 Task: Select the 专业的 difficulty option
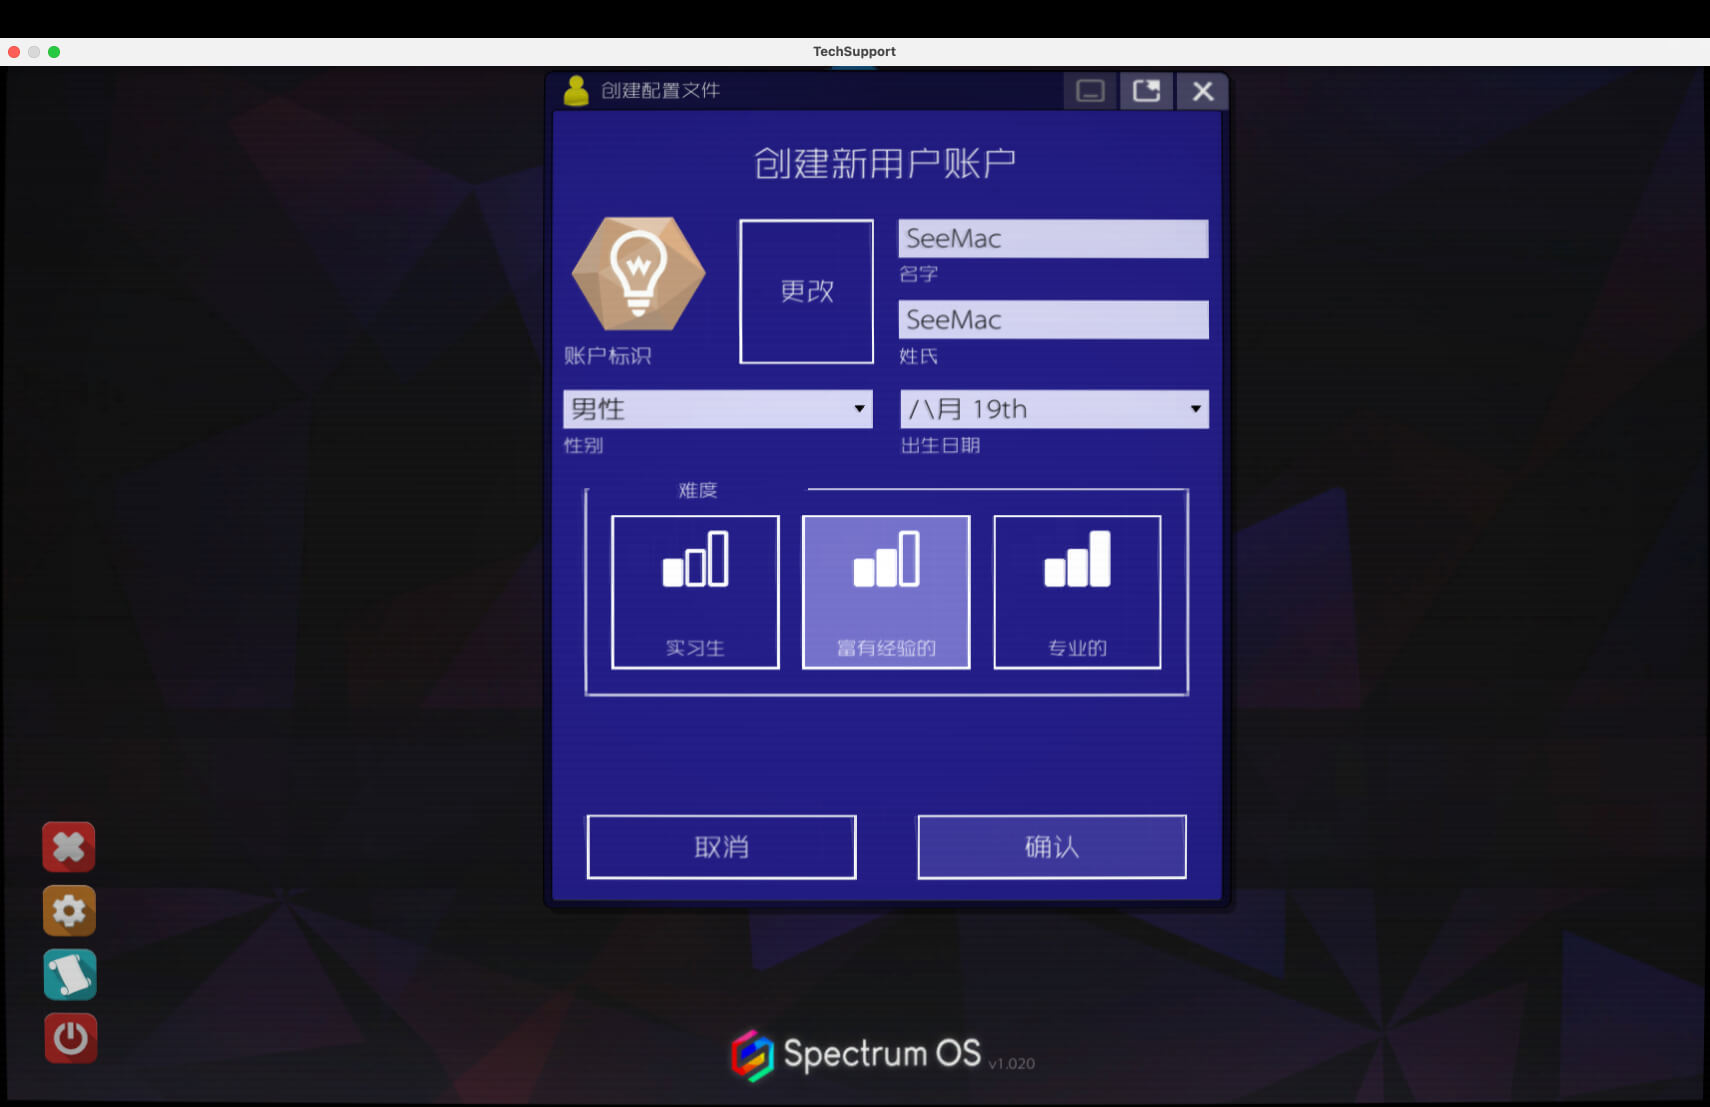click(x=1077, y=591)
